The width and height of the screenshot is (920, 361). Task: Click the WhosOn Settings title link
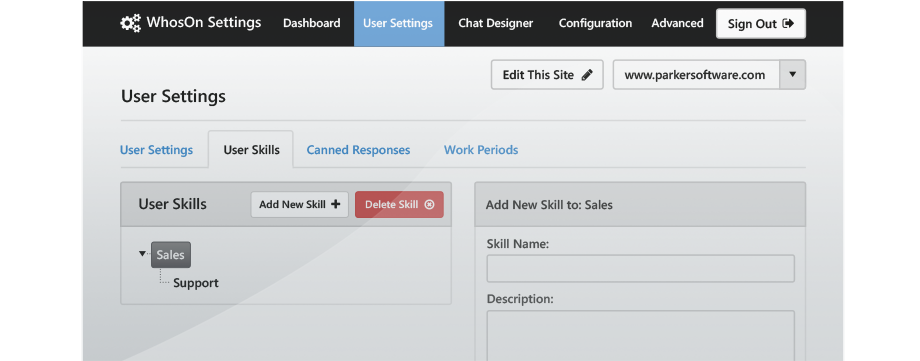[204, 23]
